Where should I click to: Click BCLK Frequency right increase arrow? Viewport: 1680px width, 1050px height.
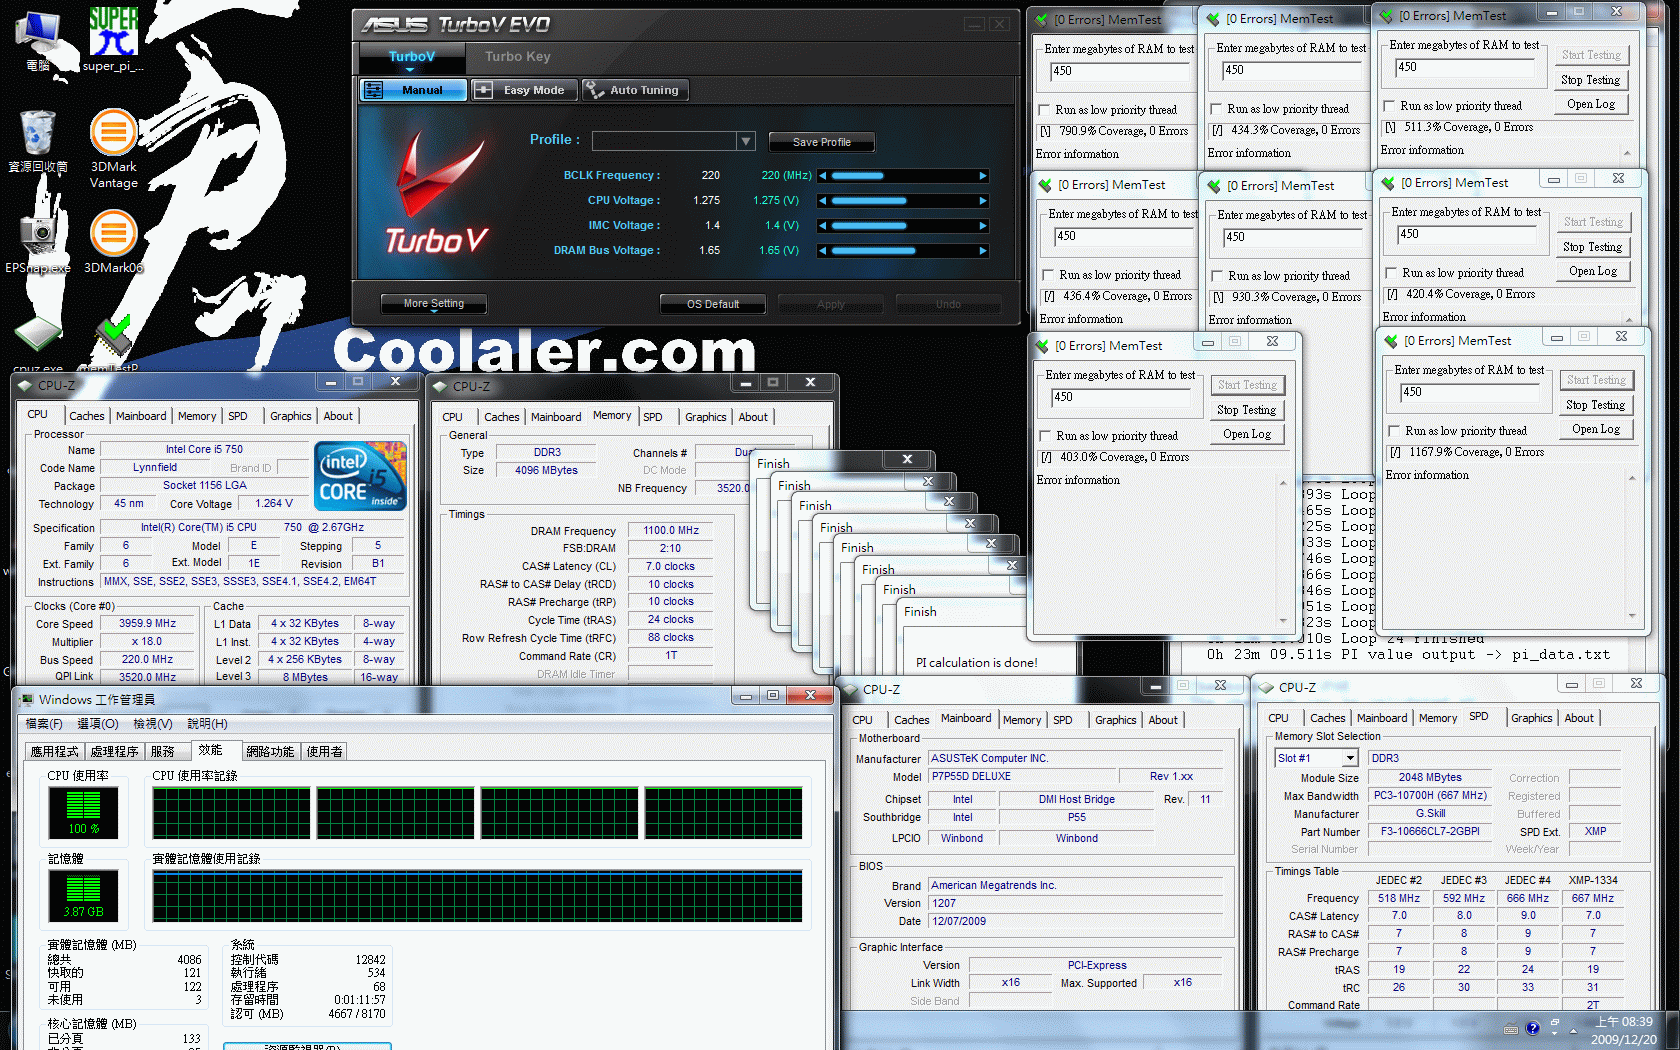(x=983, y=176)
